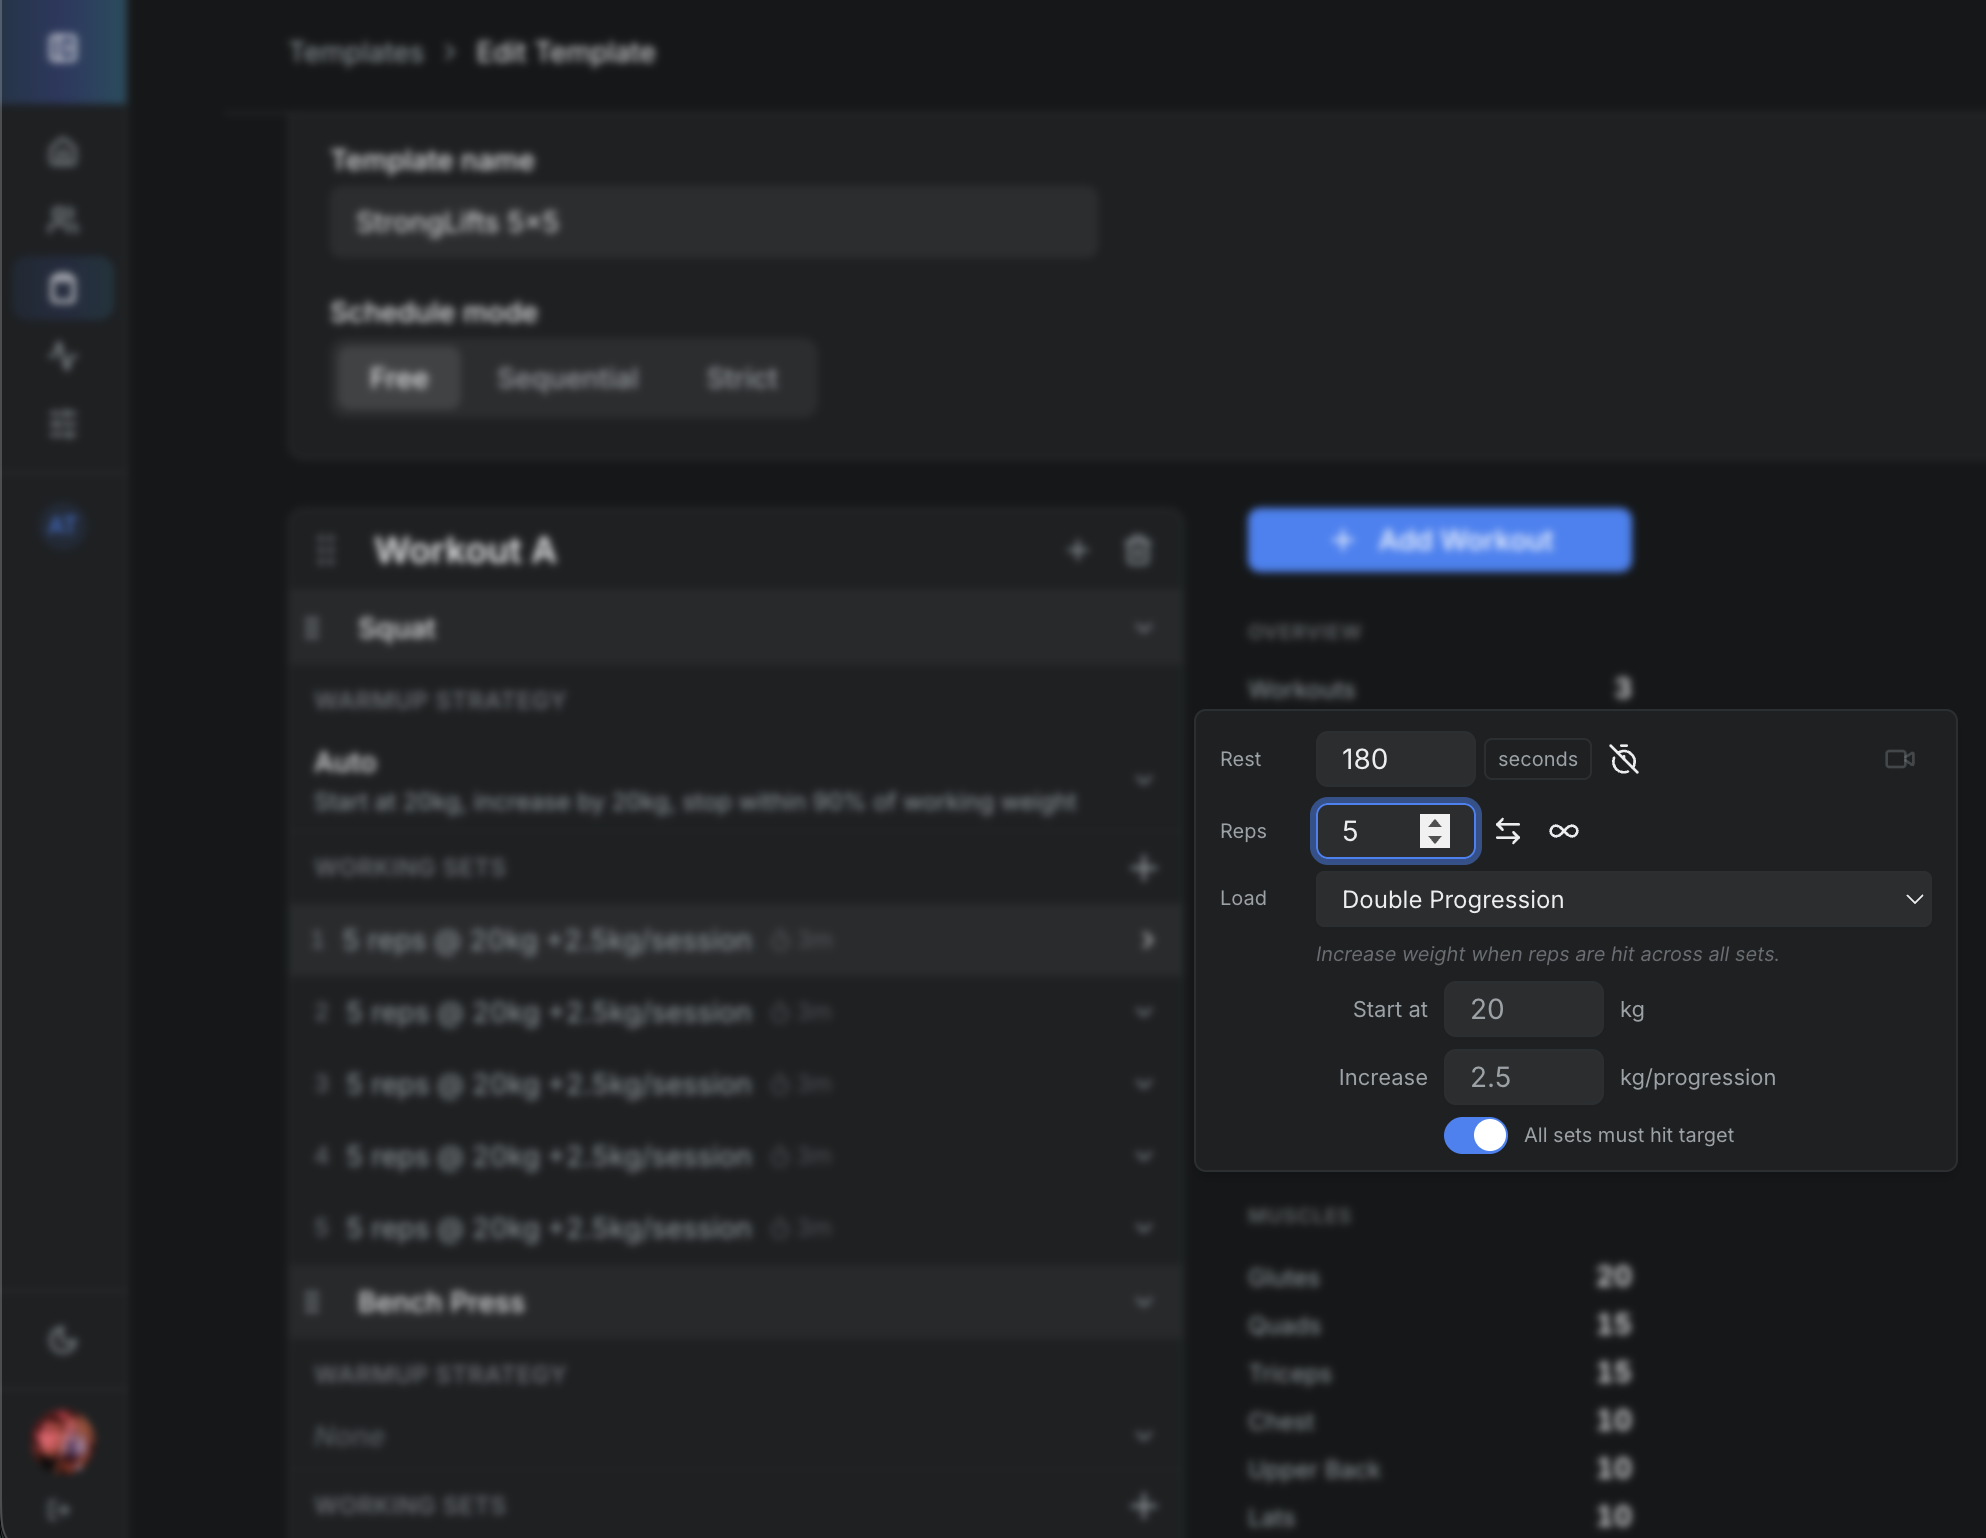Expand the Bench Press exercise

(x=1143, y=1302)
